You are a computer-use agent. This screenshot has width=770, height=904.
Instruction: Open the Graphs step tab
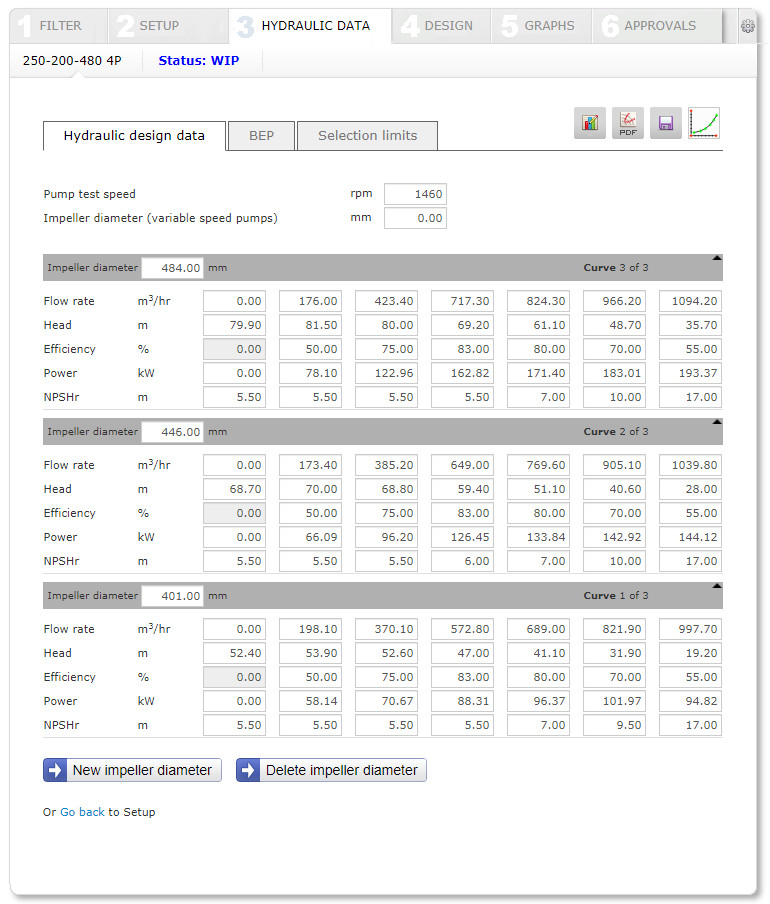click(x=541, y=26)
